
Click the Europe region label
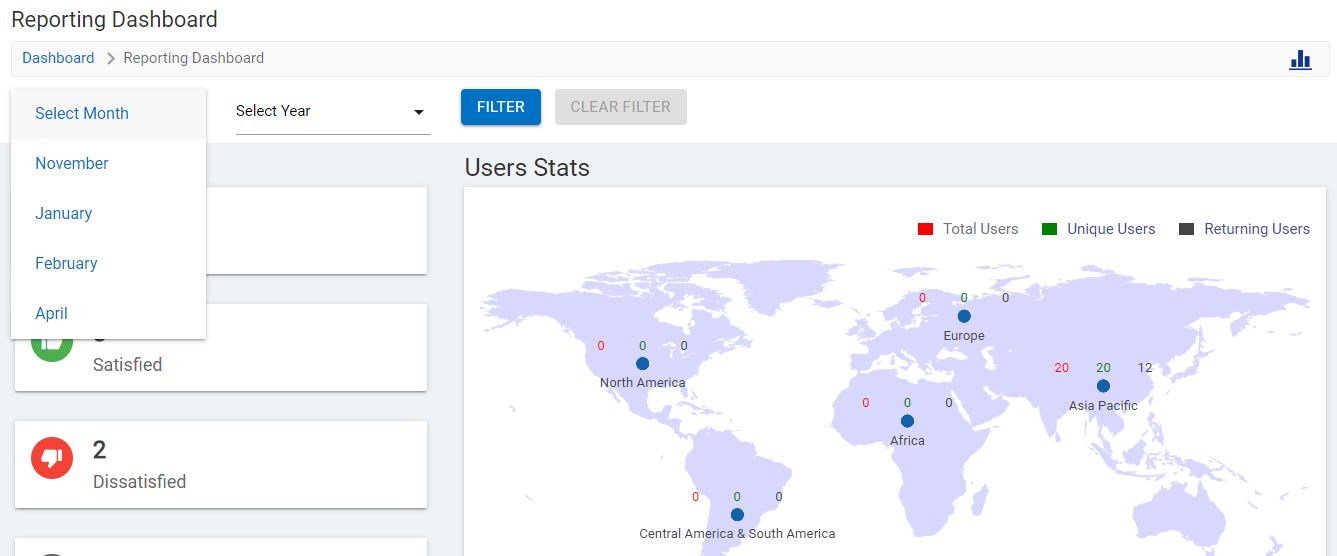(964, 336)
